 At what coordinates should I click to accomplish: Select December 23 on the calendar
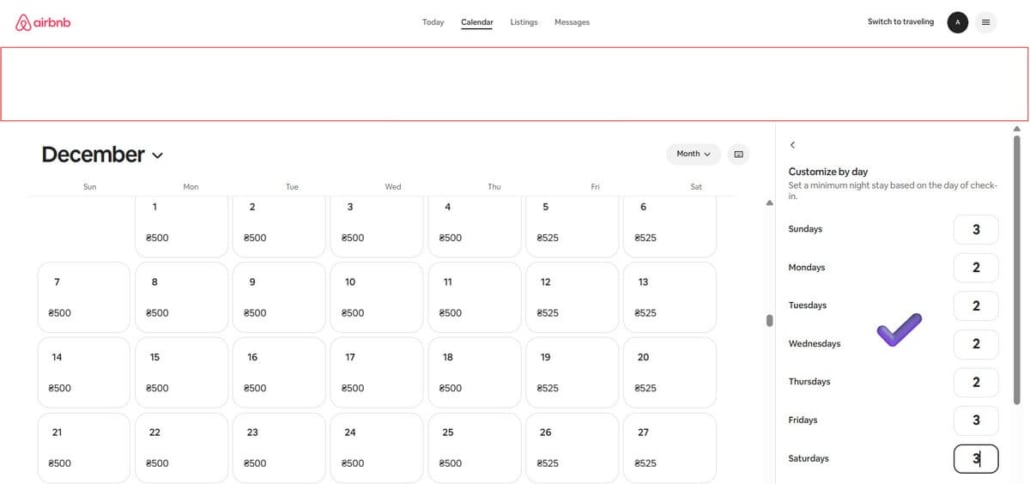(279, 448)
